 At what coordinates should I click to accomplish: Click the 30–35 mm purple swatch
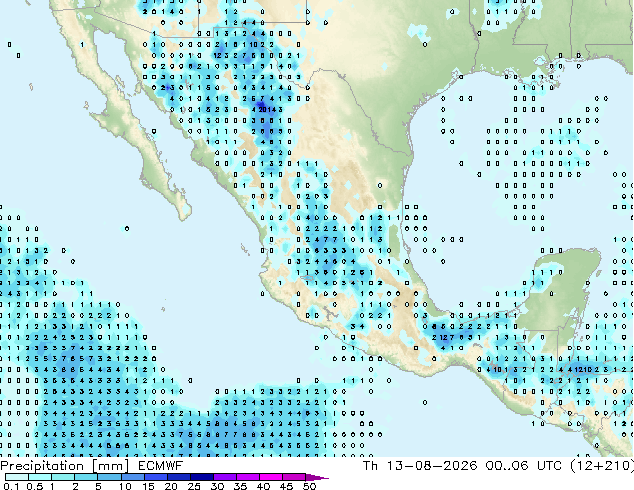pos(224,477)
